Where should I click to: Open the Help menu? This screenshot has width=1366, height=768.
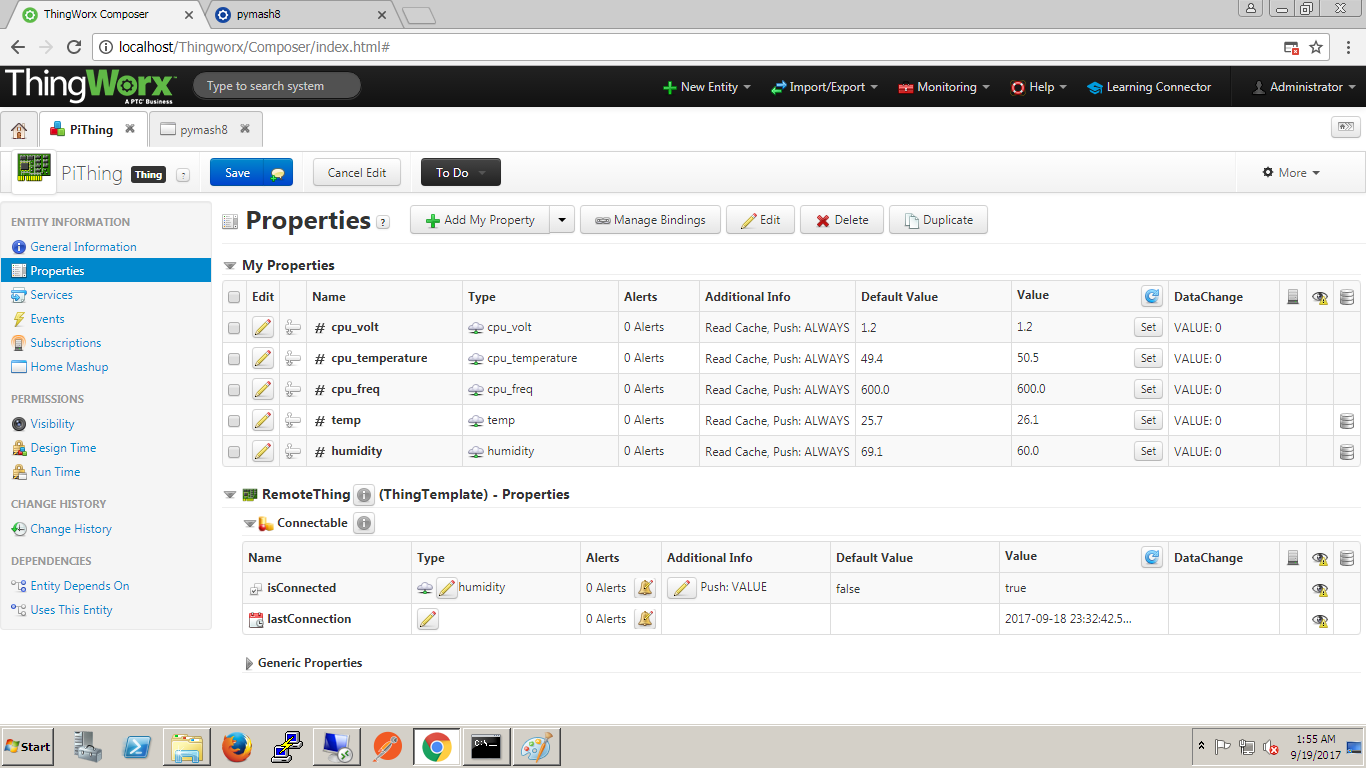[1038, 87]
